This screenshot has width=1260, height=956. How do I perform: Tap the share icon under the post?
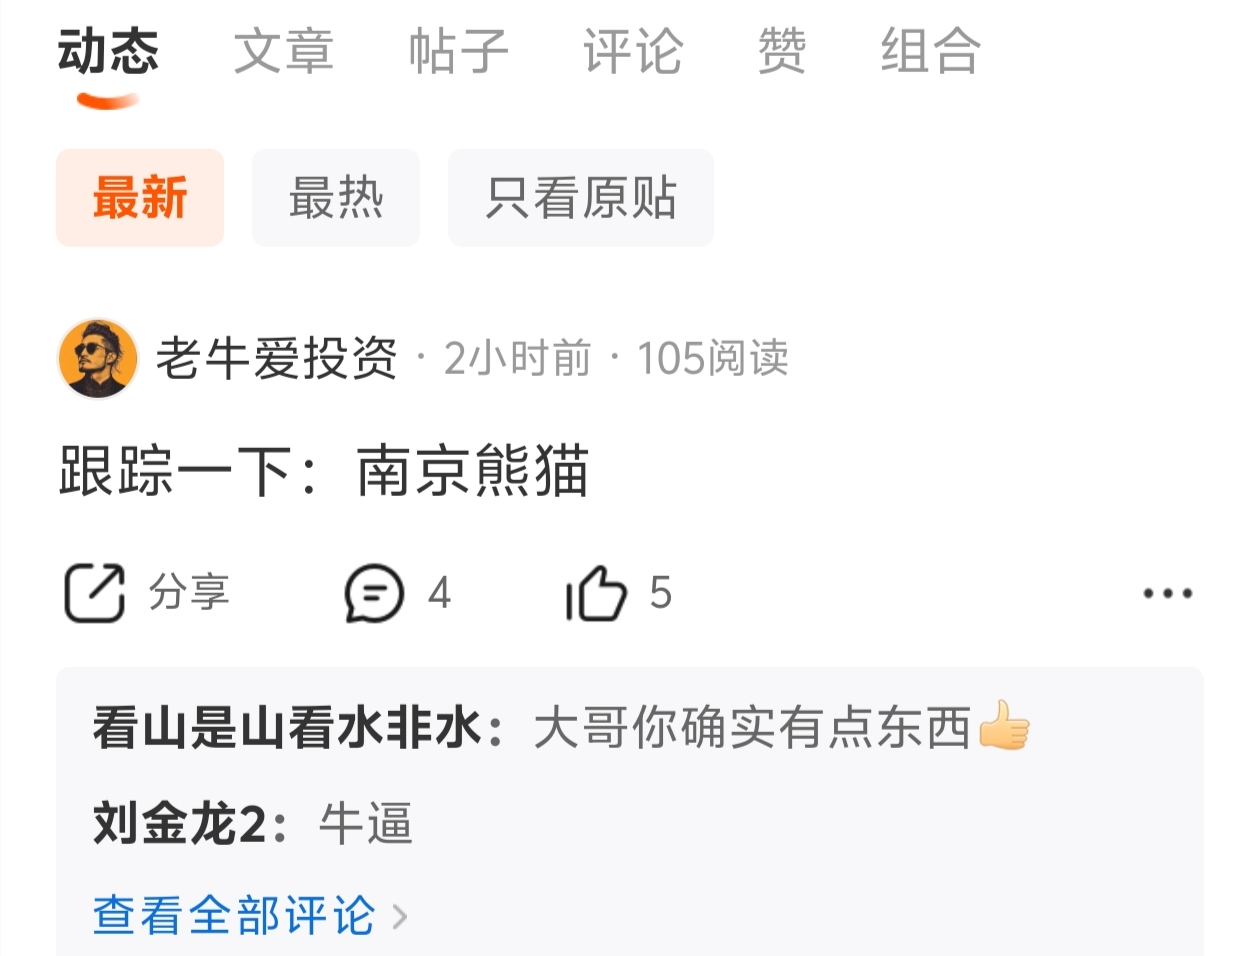[95, 593]
